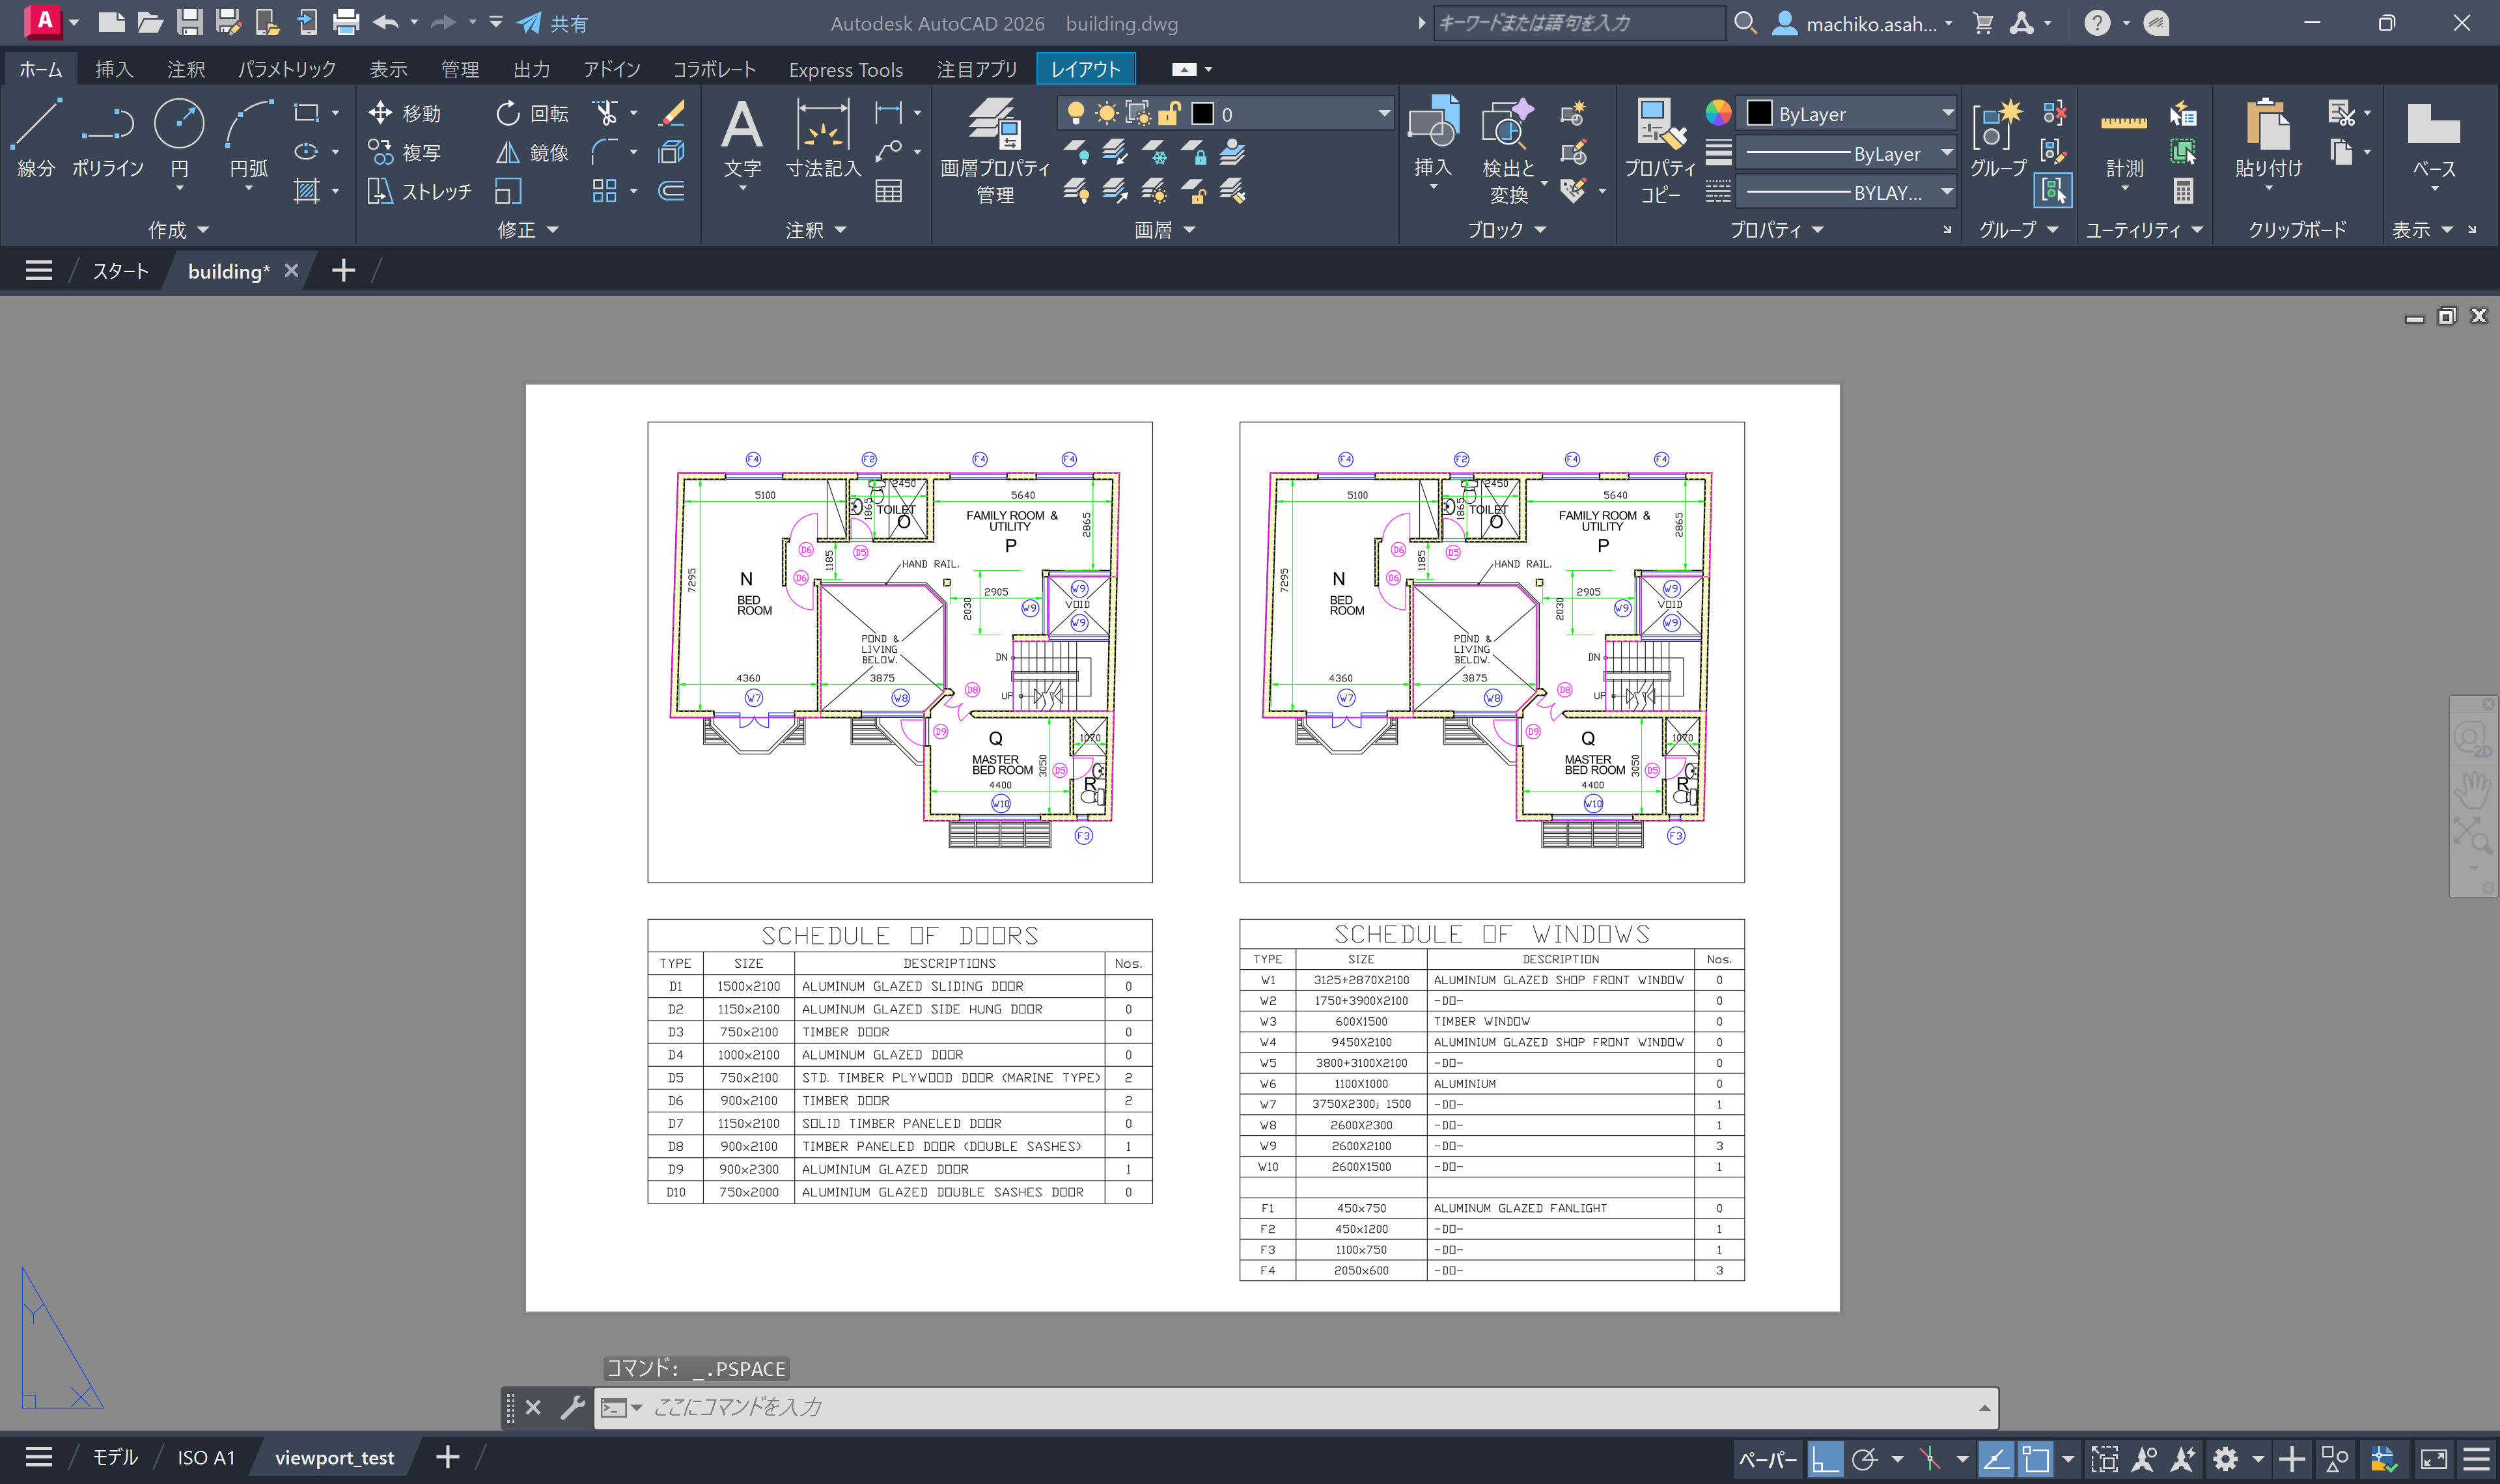This screenshot has height=1484, width=2500.
Task: Toggle polar tracking in status bar
Action: click(1865, 1459)
